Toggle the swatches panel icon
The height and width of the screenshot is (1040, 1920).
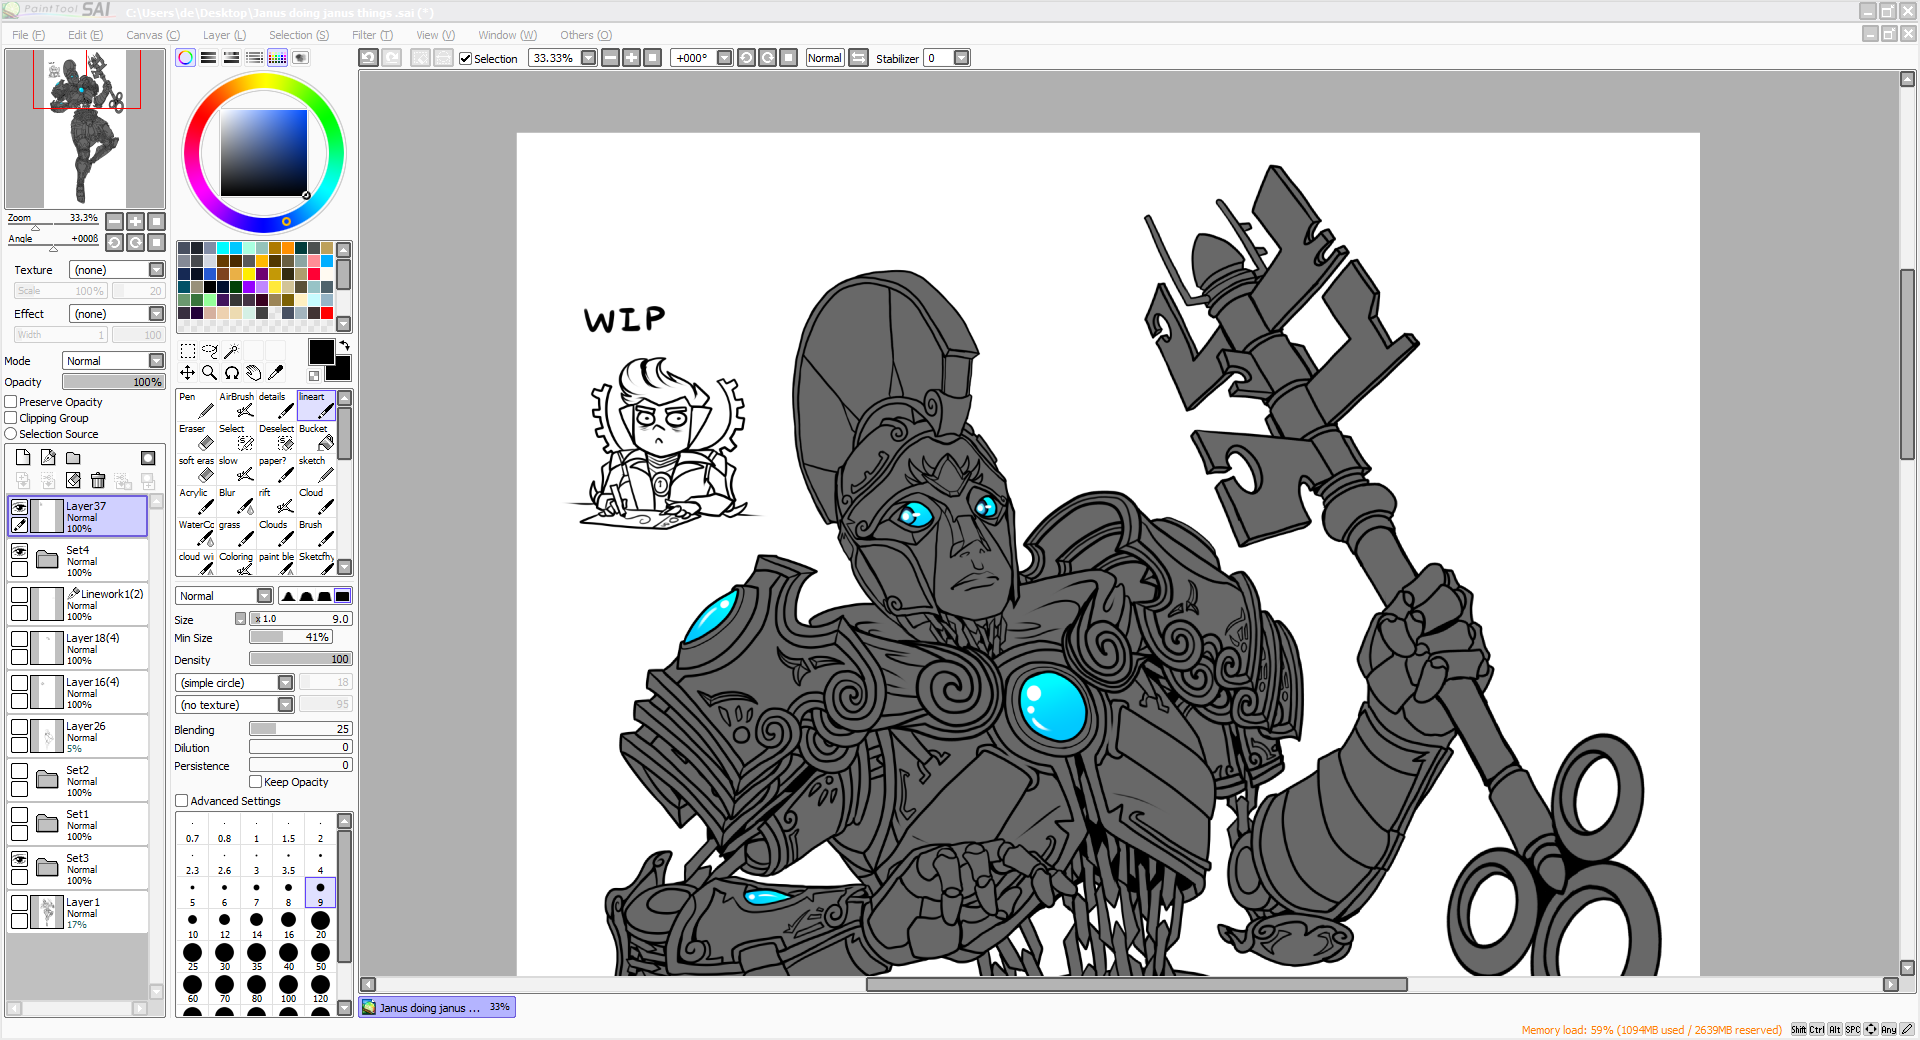tap(278, 58)
